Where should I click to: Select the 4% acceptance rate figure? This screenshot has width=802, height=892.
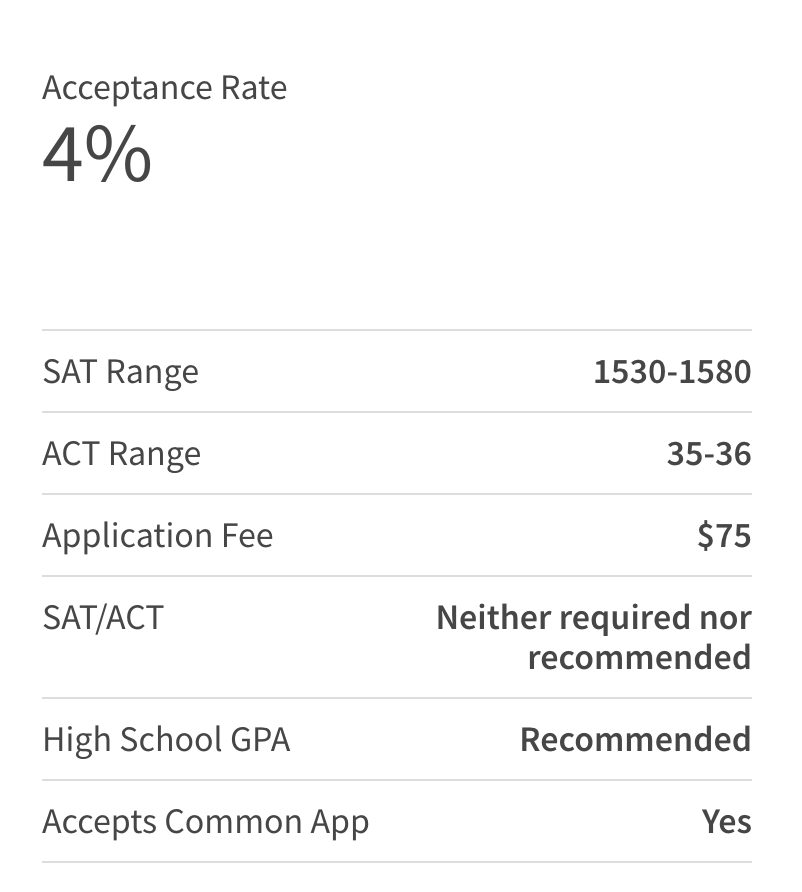tap(97, 154)
